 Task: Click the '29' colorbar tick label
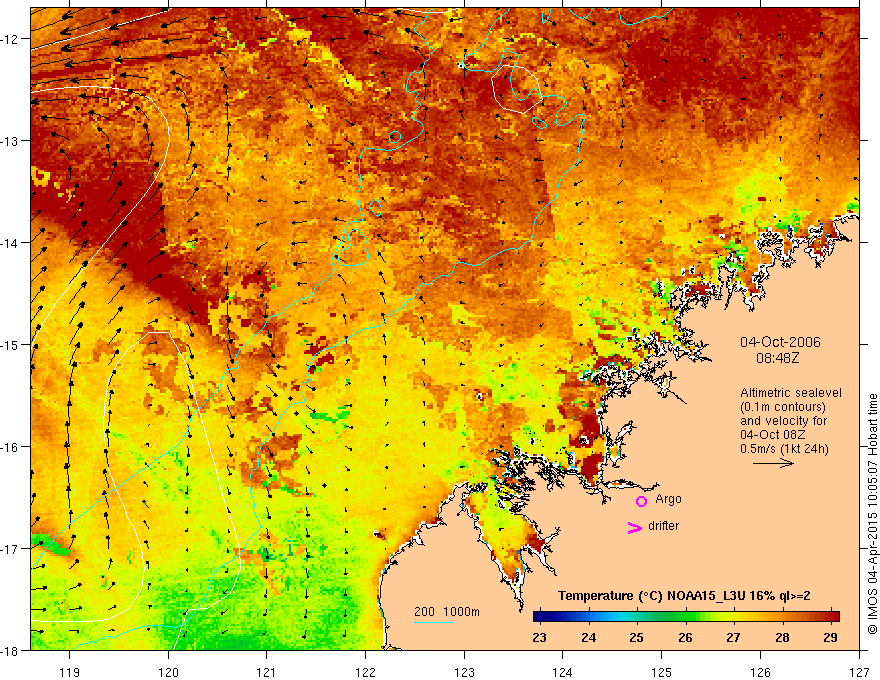point(831,637)
